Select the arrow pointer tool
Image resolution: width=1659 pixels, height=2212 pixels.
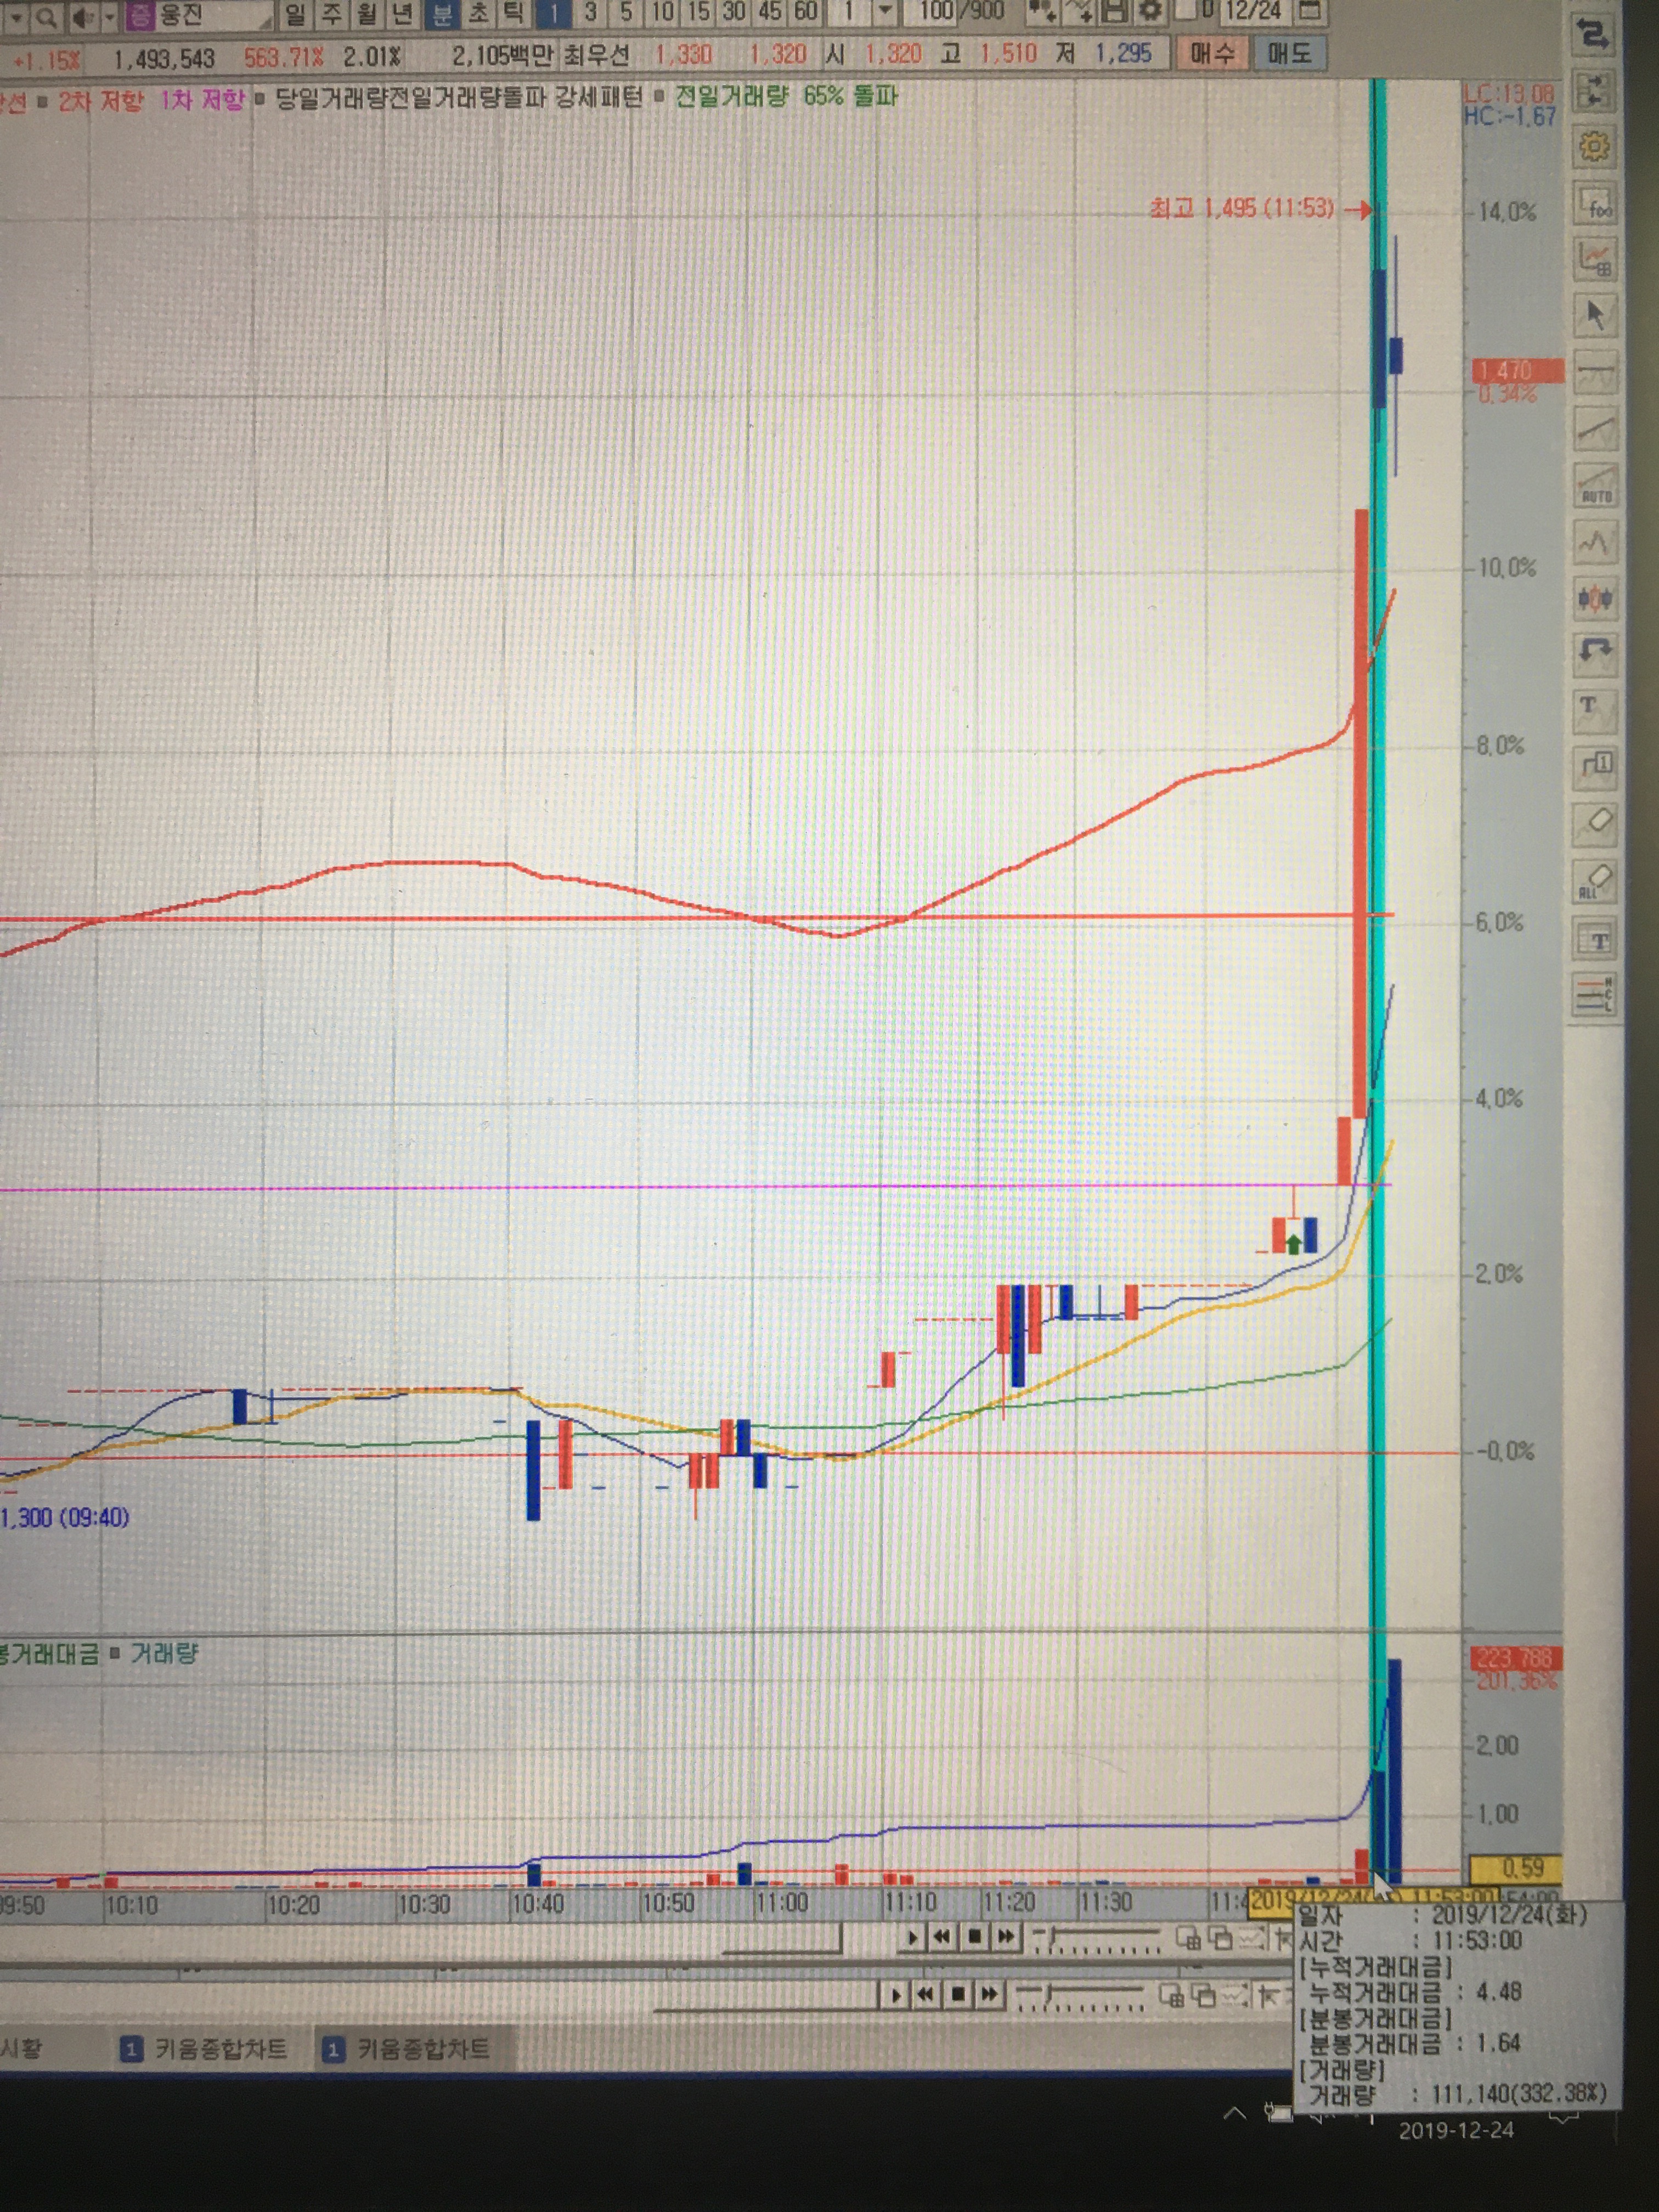click(x=1595, y=315)
